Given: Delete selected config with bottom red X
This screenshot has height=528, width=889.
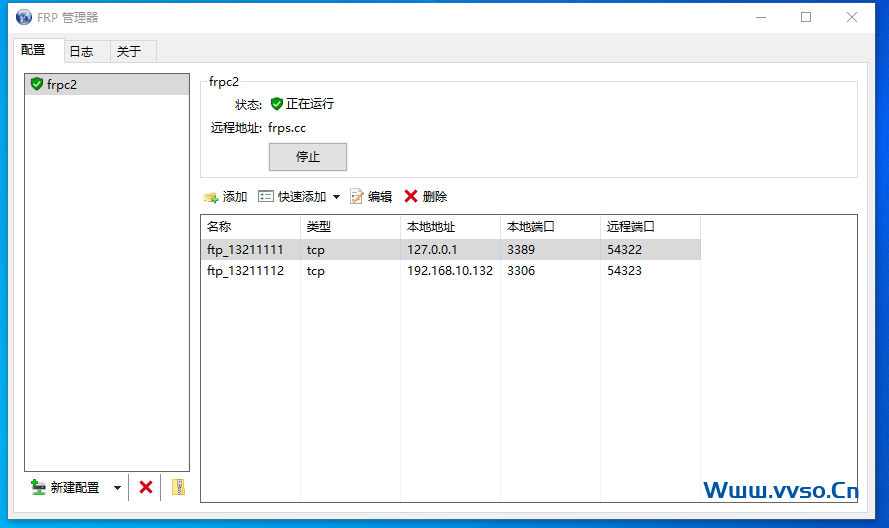Looking at the screenshot, I should 146,487.
